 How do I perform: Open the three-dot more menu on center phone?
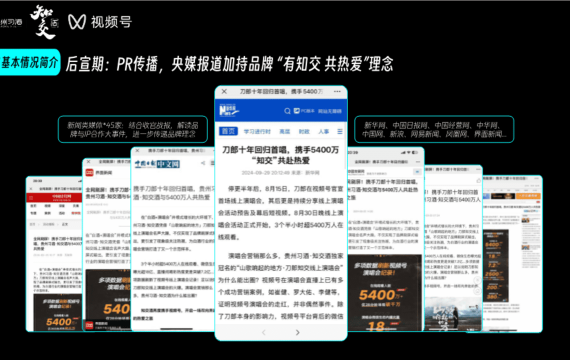[x=337, y=92]
